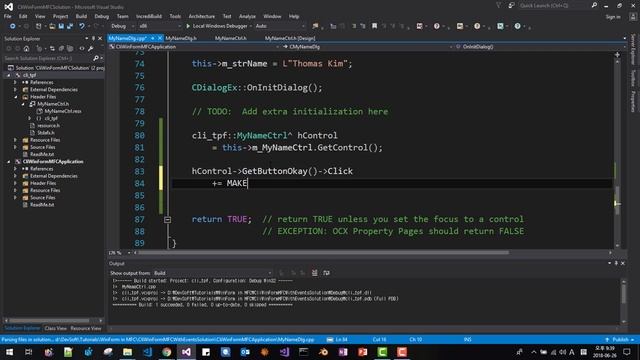Select MyNameCtrl.resx in Solution Explorer
This screenshot has width=640, height=360.
tap(63, 111)
